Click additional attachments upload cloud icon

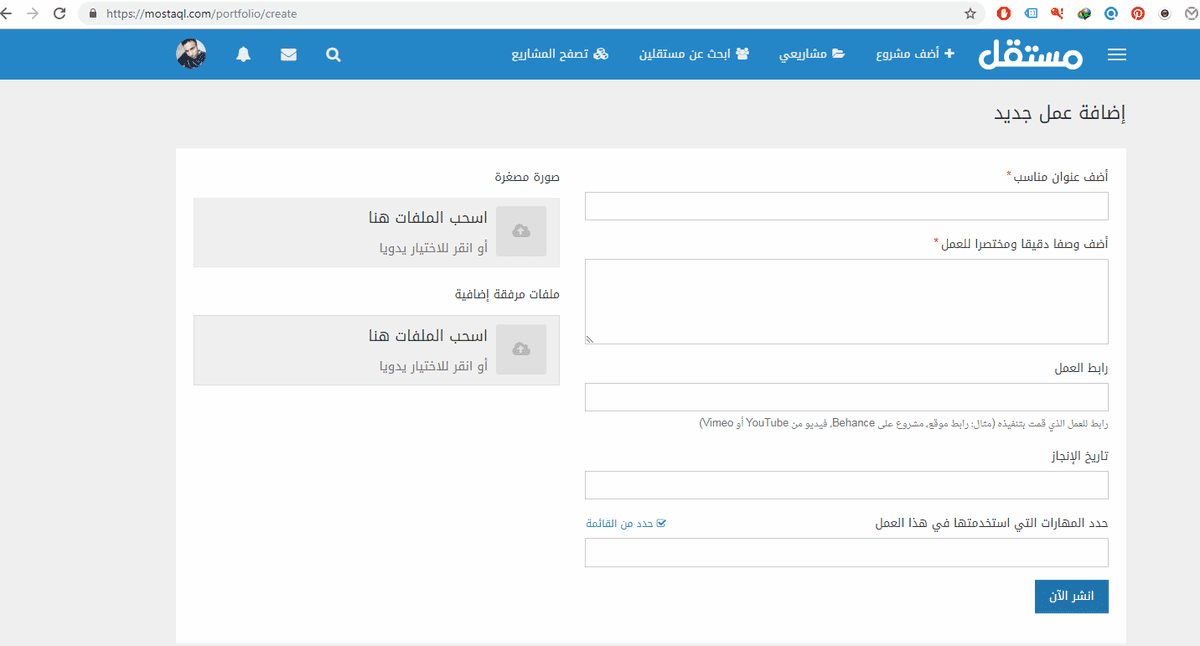click(x=521, y=349)
